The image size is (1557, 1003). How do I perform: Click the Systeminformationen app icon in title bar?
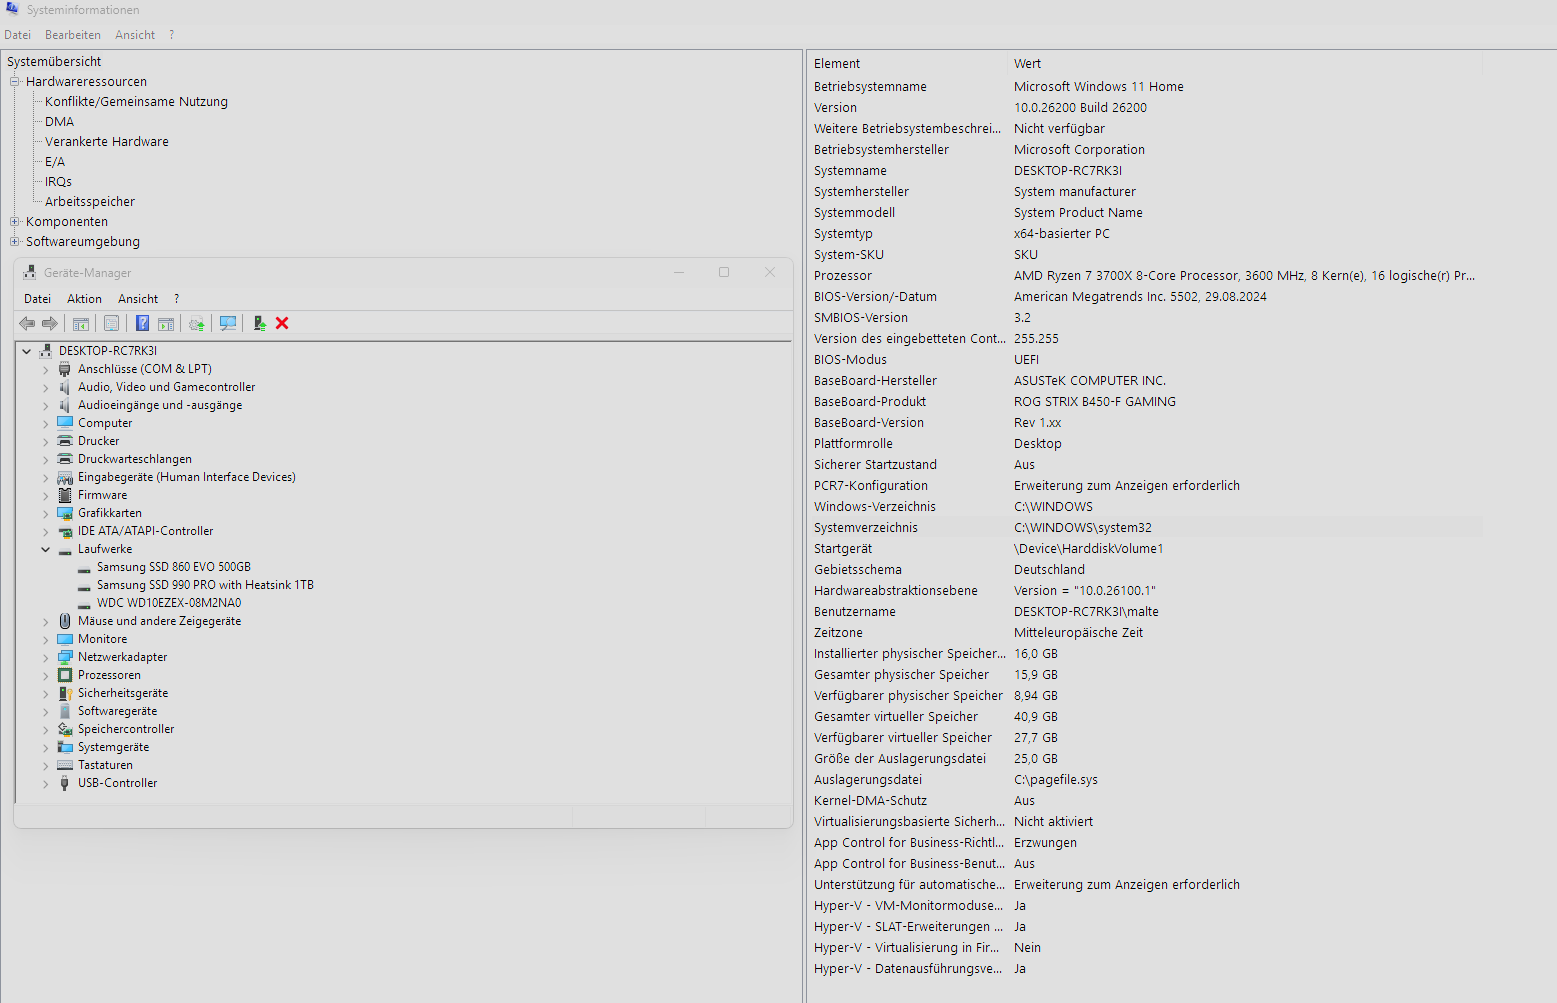point(12,9)
